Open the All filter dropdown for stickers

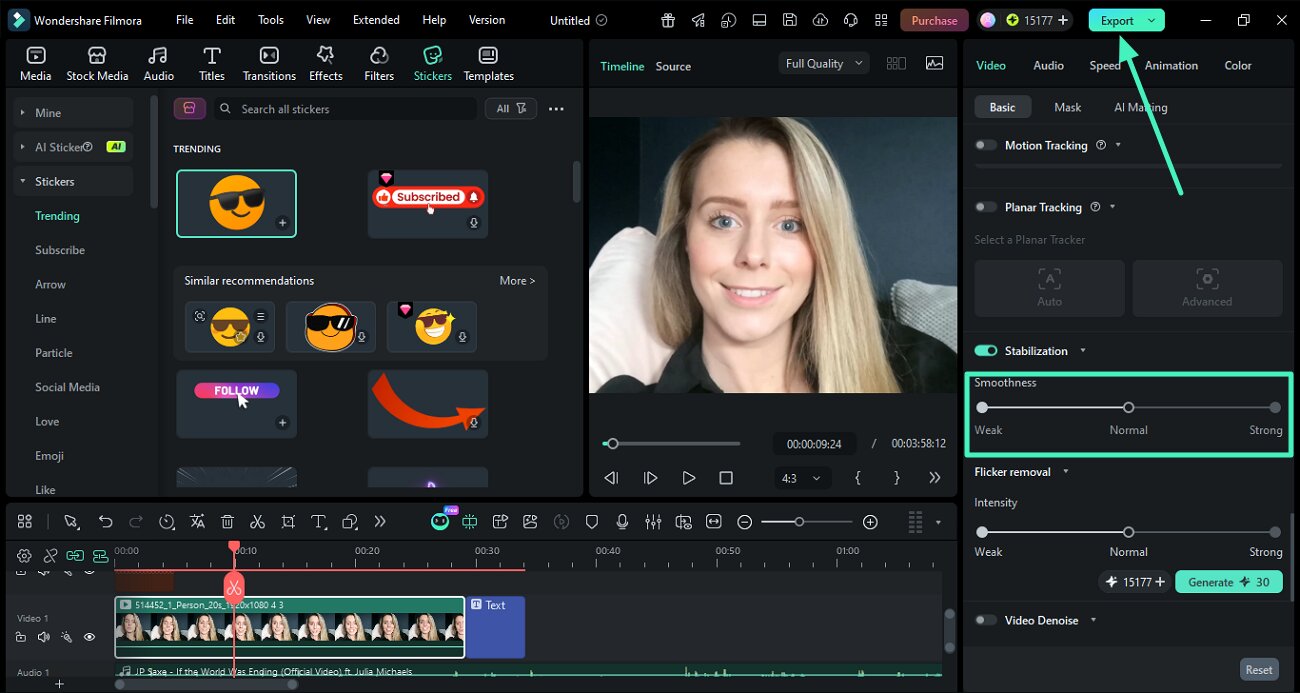[x=510, y=109]
